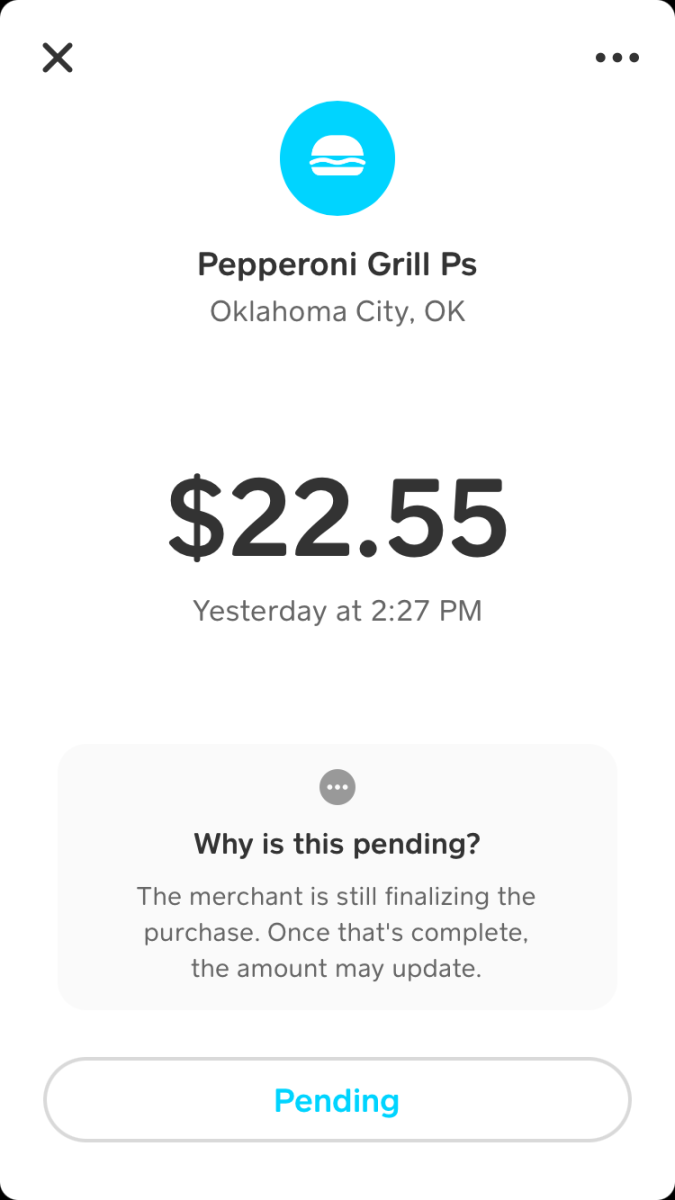The image size is (675, 1200).
Task: Tap the Oklahoma City, OK location text
Action: tap(337, 312)
